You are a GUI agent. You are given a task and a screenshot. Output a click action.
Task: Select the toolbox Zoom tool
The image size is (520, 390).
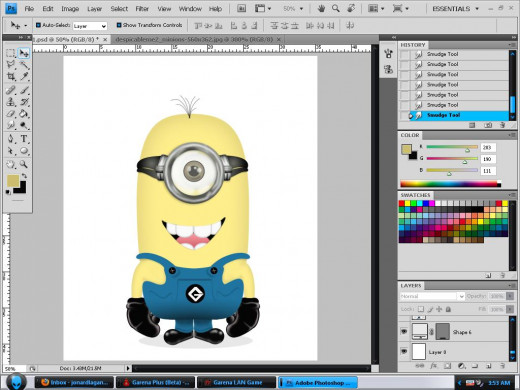pos(24,164)
